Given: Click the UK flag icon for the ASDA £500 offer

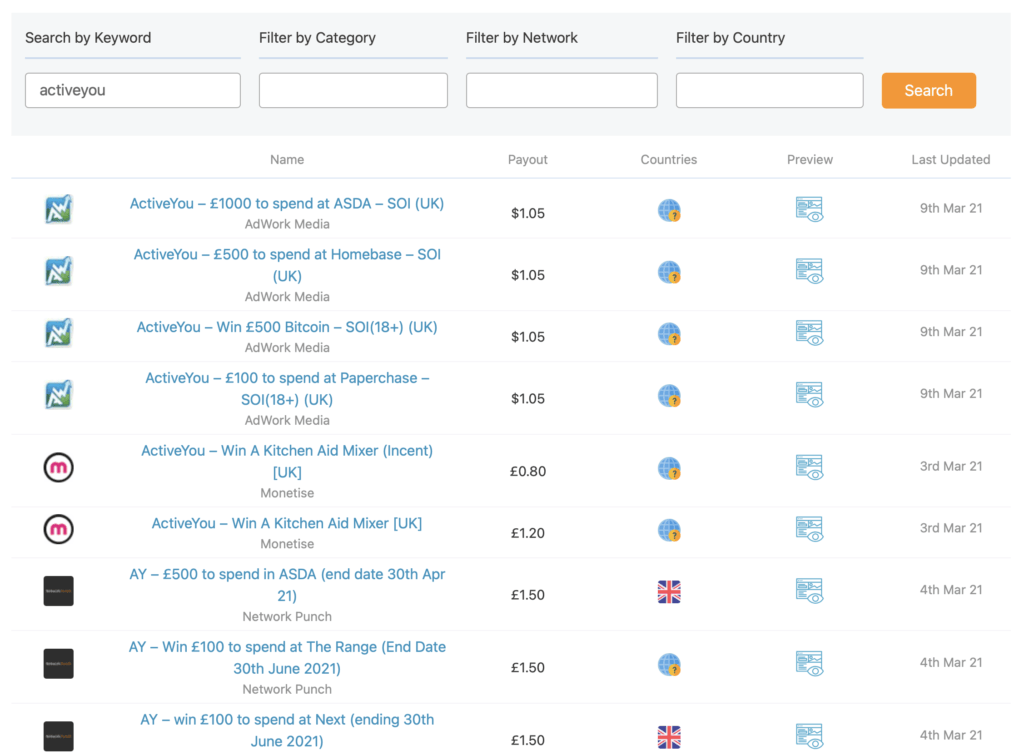Looking at the screenshot, I should coord(668,592).
